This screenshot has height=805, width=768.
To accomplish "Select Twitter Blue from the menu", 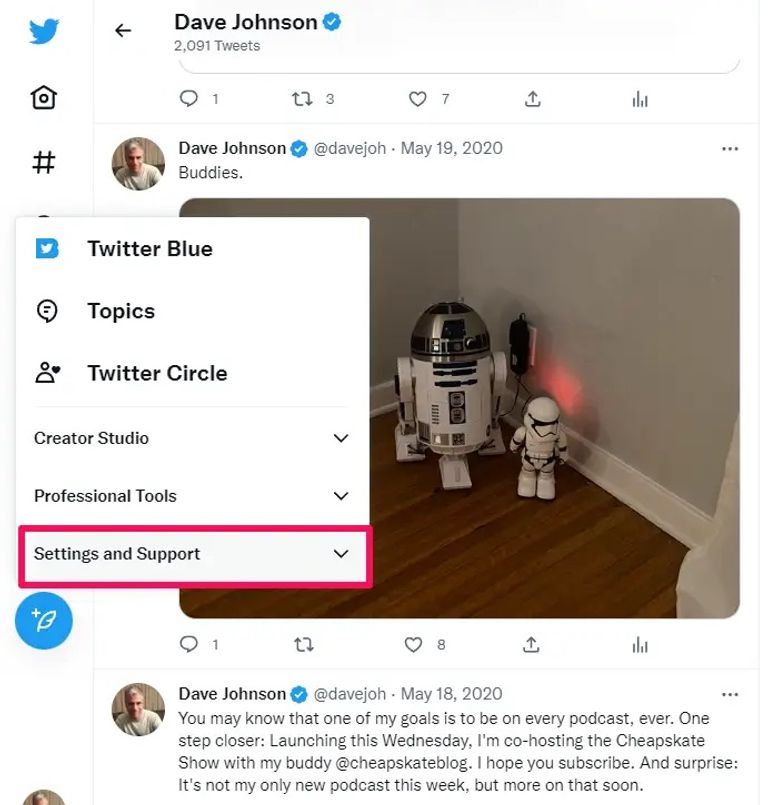I will coord(149,249).
